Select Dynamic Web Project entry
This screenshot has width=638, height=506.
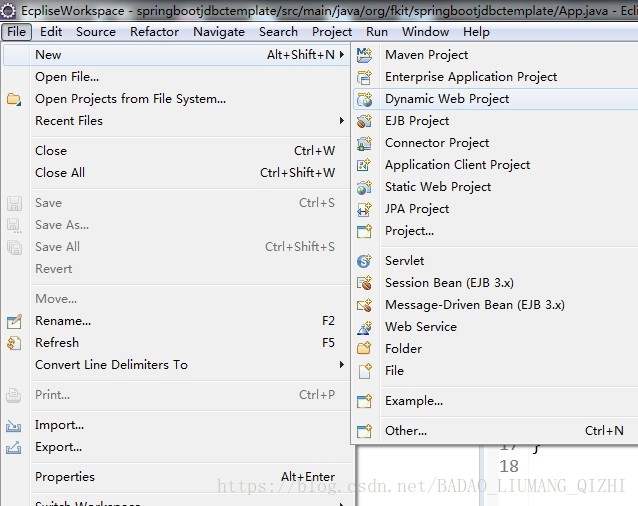pyautogui.click(x=495, y=99)
